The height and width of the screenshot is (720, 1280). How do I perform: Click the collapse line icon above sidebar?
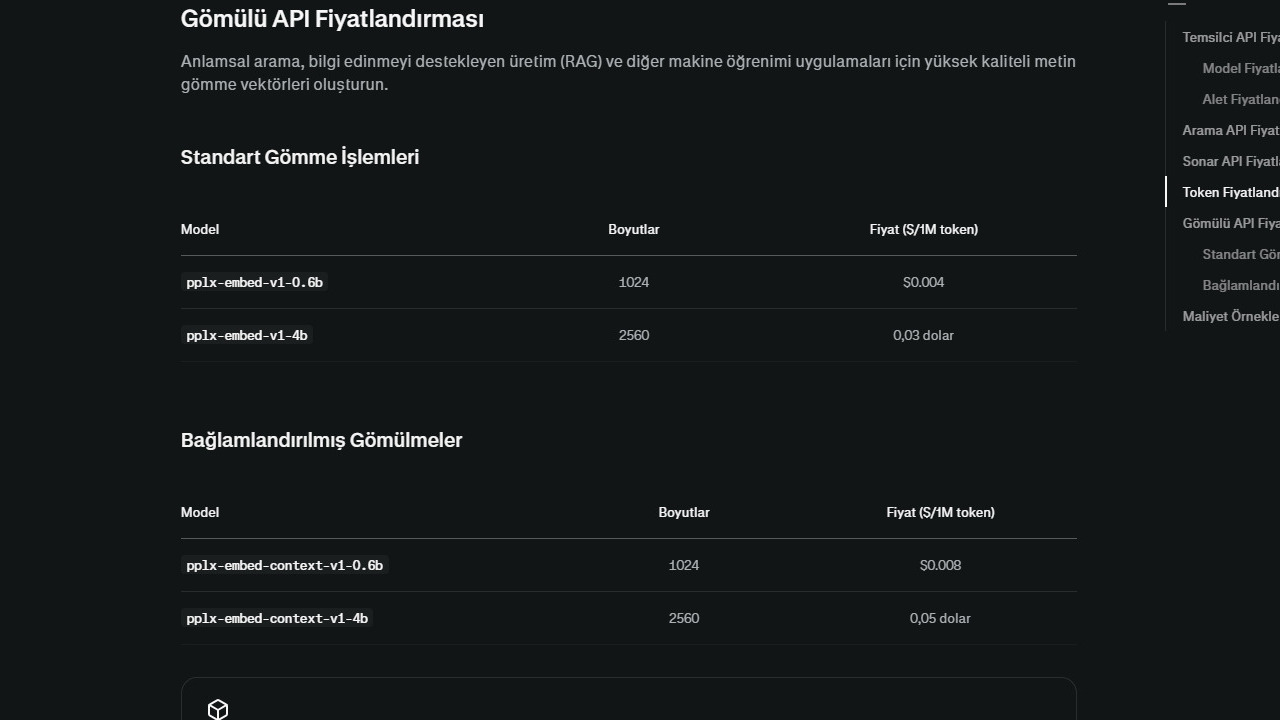pos(1177,4)
